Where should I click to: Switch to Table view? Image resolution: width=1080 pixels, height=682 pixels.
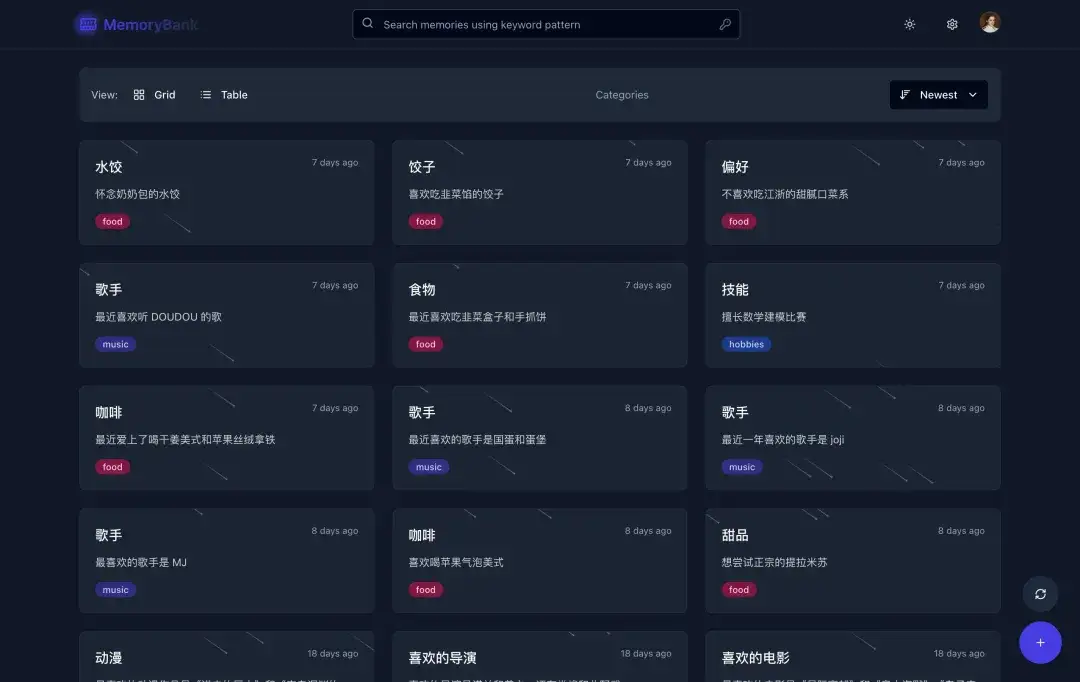(x=224, y=95)
